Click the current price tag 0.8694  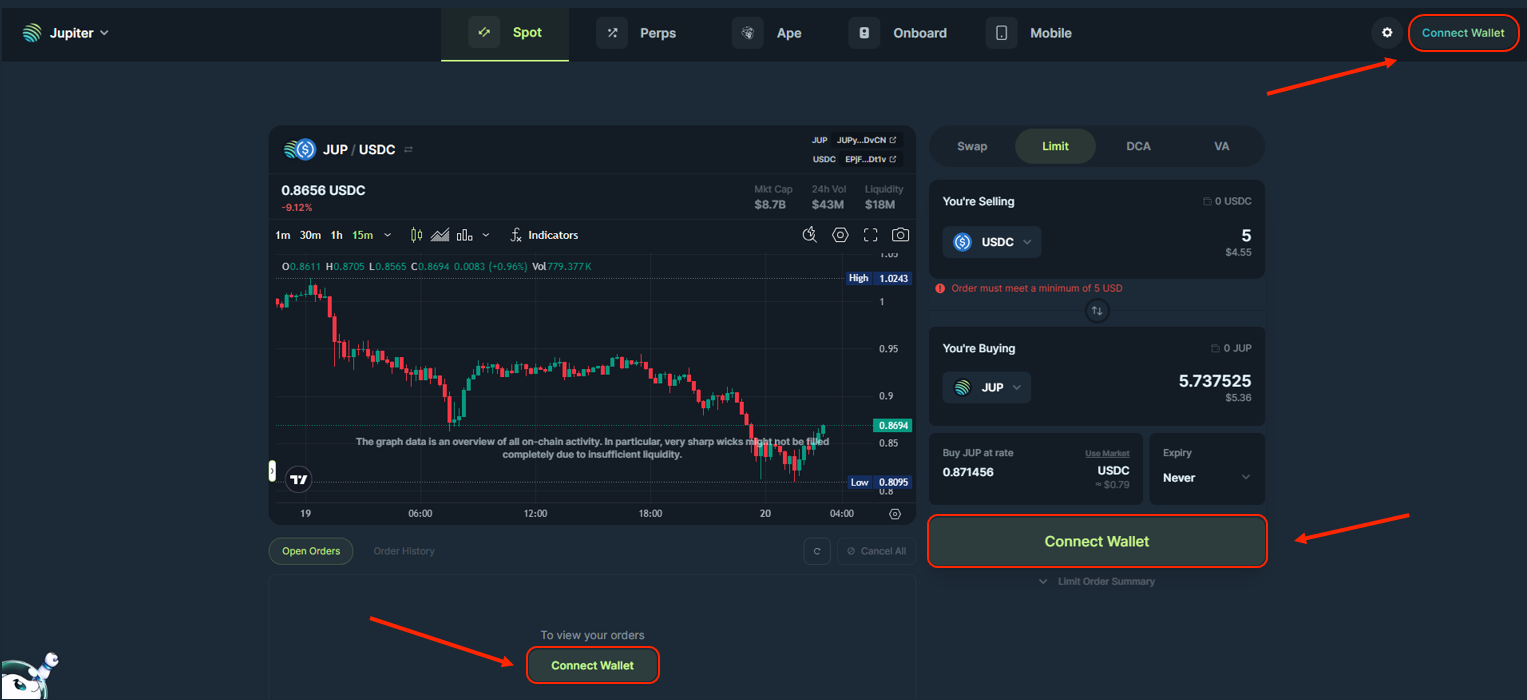pyautogui.click(x=892, y=425)
